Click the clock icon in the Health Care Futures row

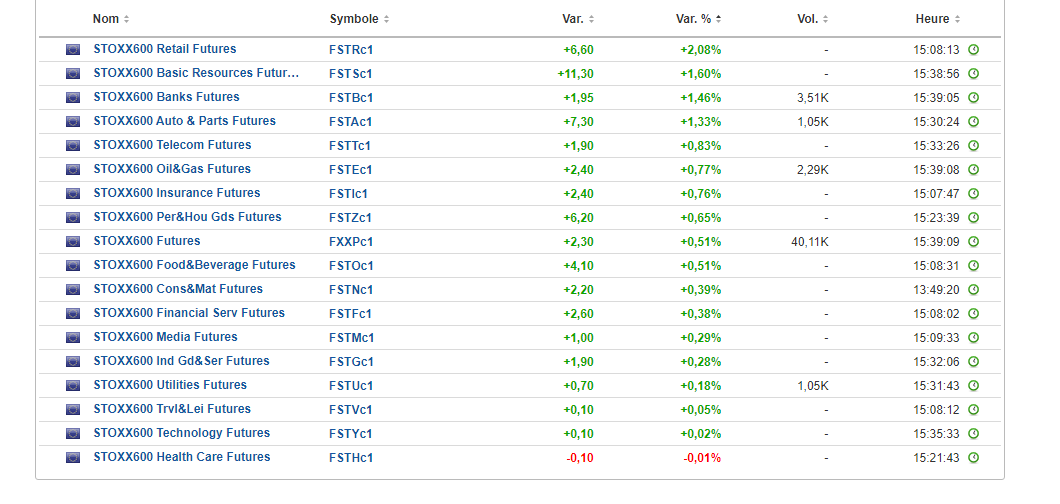[x=973, y=457]
